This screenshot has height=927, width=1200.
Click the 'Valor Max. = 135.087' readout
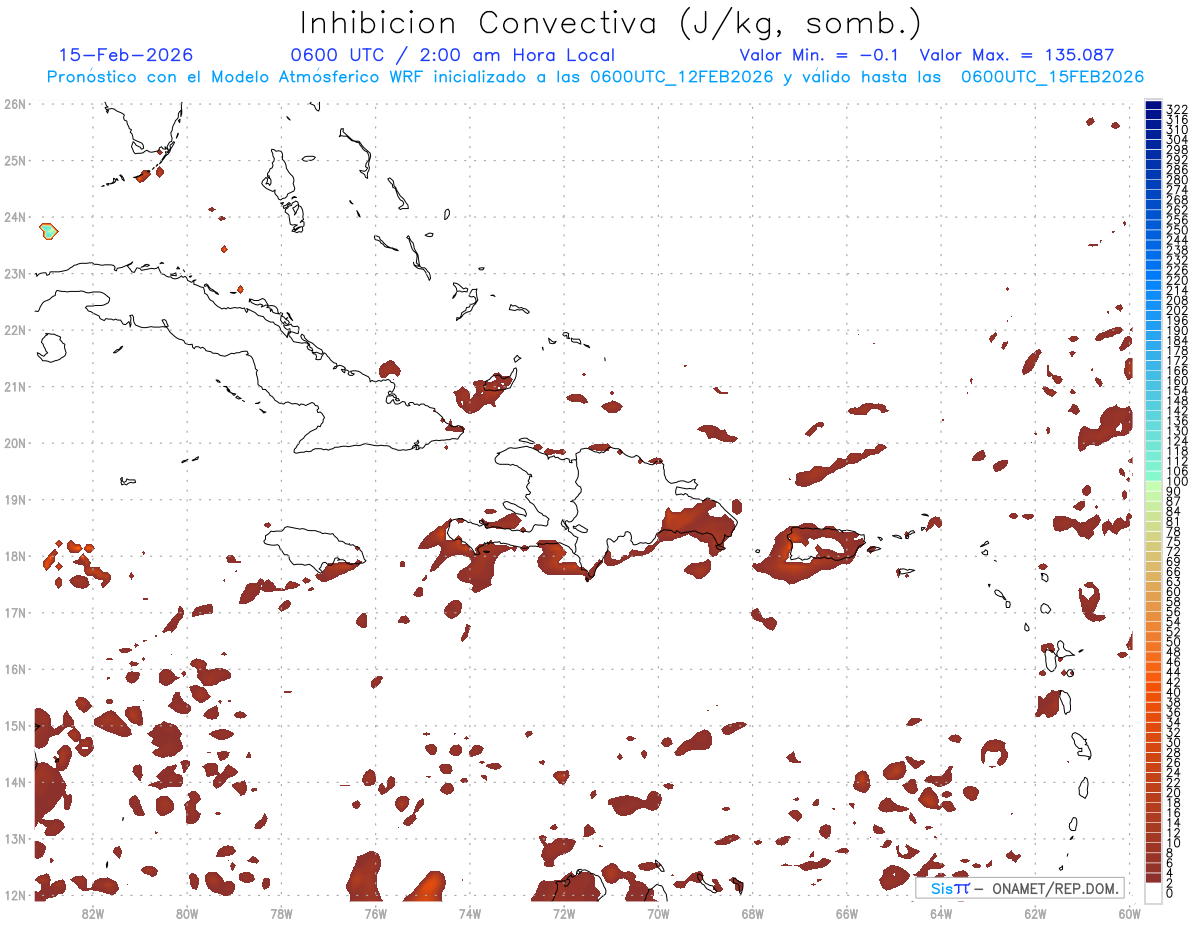click(x=1017, y=55)
